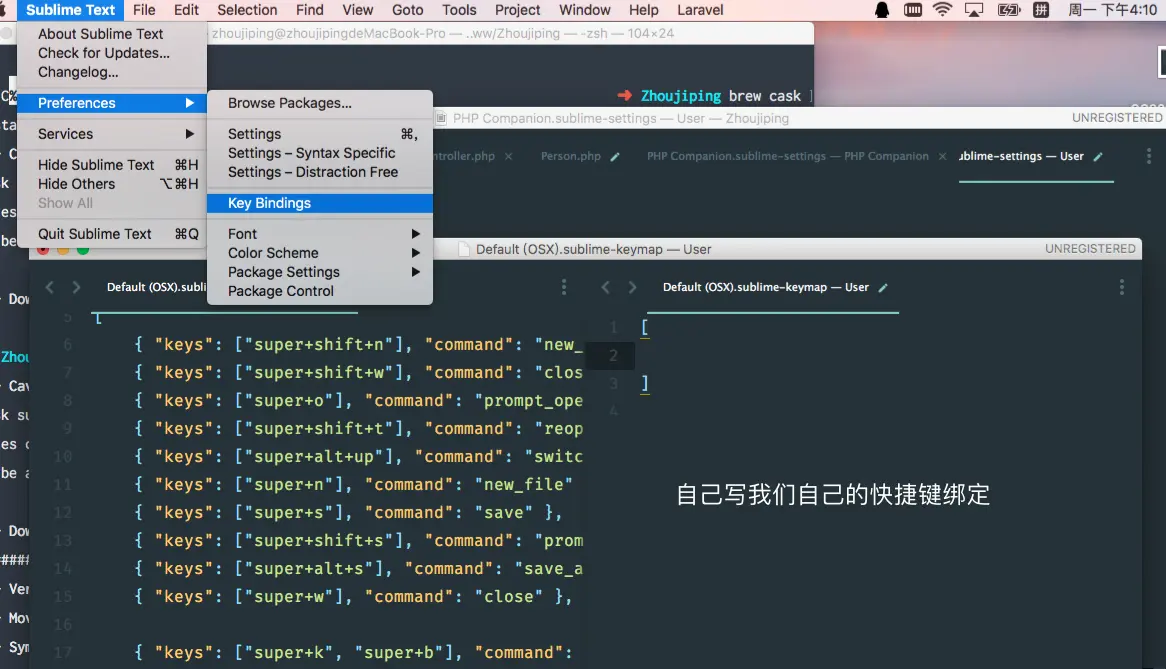
Task: Select Key Bindings
Action: coord(320,203)
